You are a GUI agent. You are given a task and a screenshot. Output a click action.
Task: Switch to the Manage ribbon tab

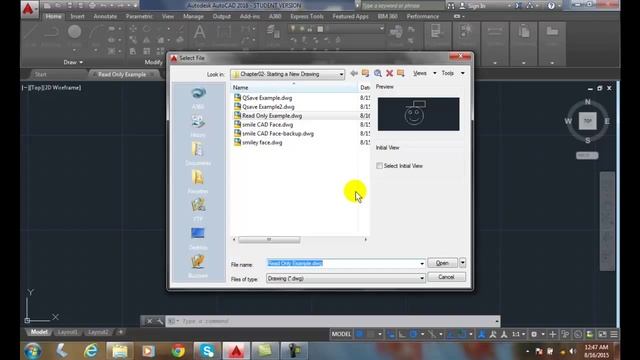(x=193, y=16)
